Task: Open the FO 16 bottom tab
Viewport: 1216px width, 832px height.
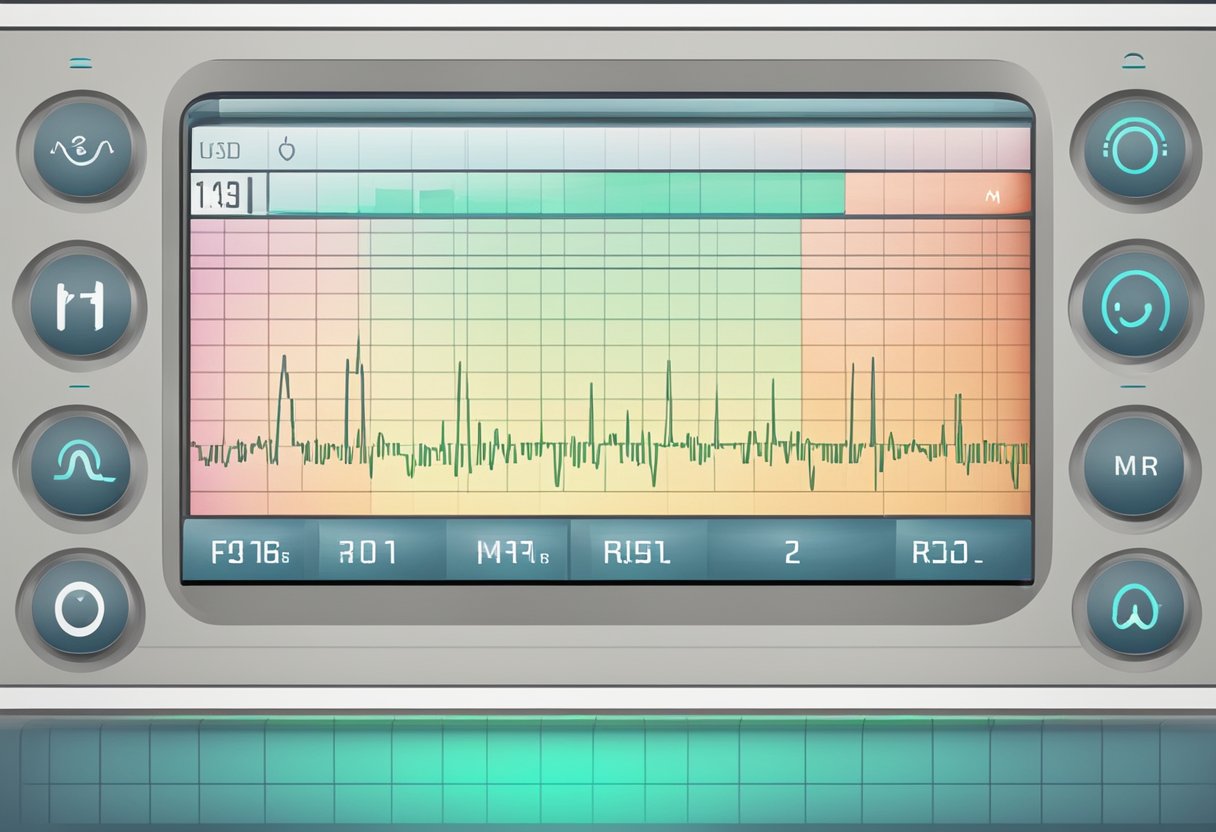Action: (x=250, y=552)
